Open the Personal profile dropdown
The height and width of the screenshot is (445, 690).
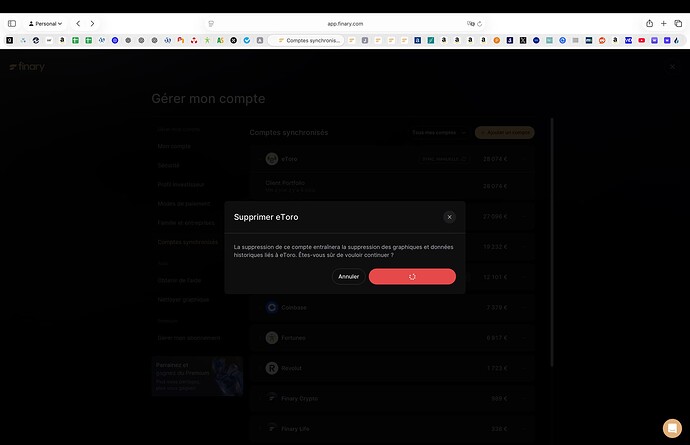pos(45,24)
